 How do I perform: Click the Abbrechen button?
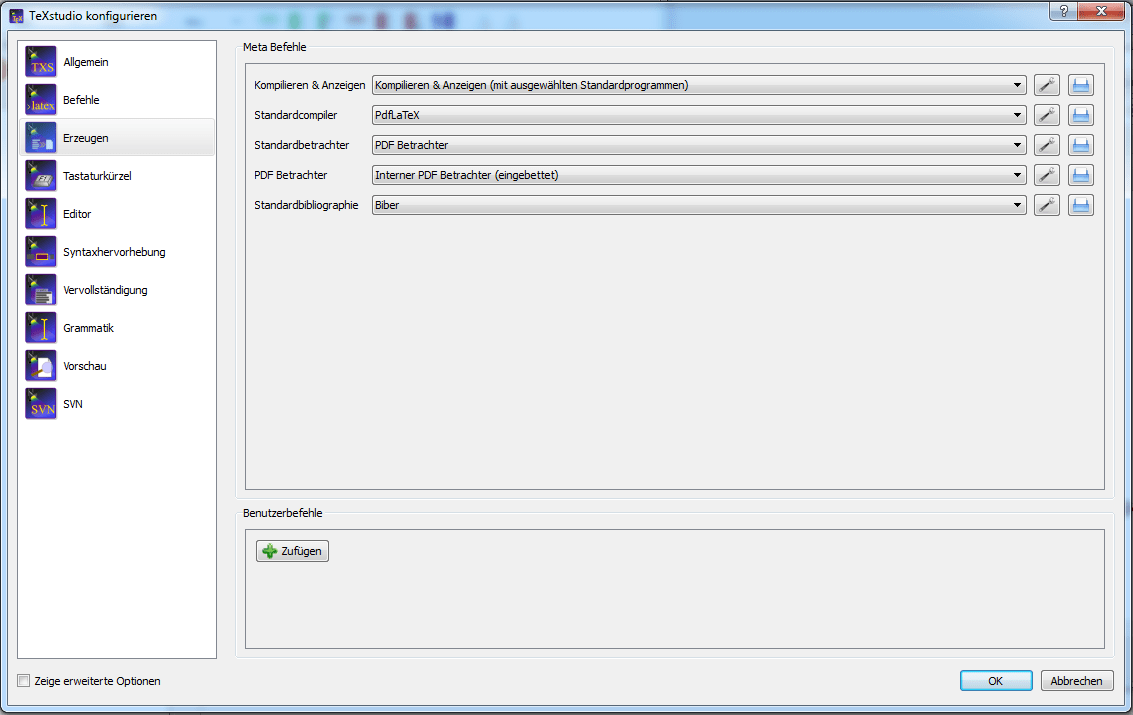(x=1077, y=680)
